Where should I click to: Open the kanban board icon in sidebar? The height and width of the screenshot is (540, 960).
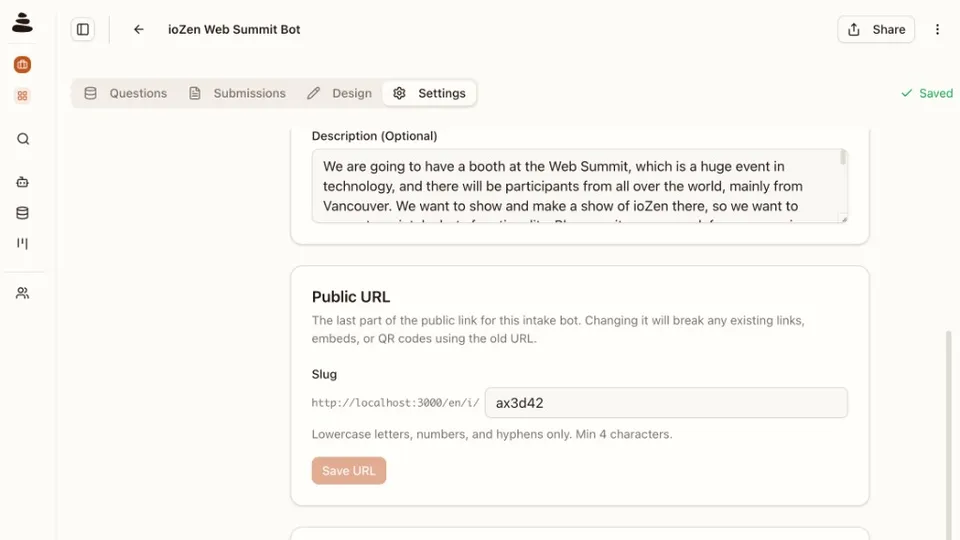[23, 243]
